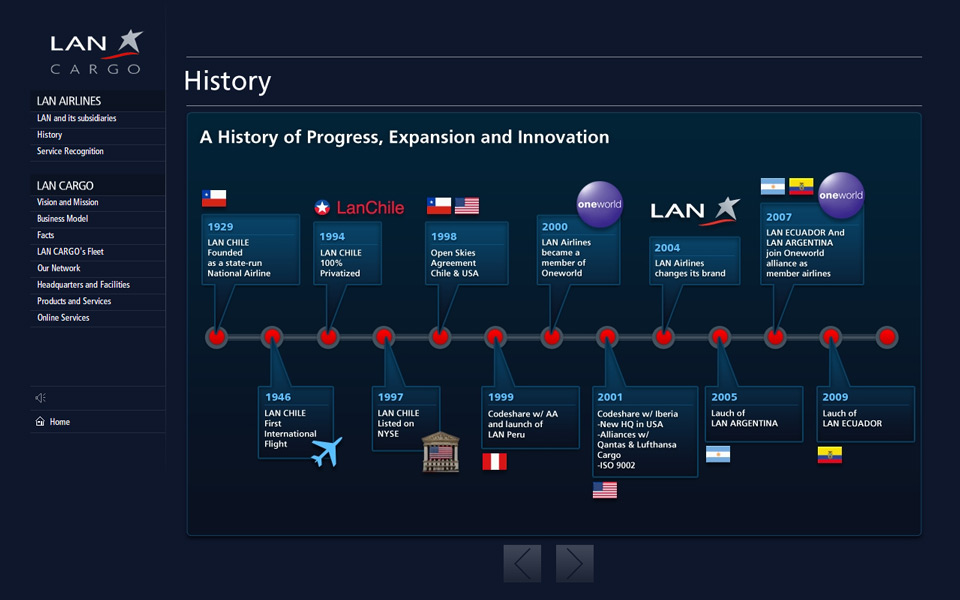Image resolution: width=960 pixels, height=600 pixels.
Task: Click 'LAN CHILE First International Flight' text
Action: point(290,429)
